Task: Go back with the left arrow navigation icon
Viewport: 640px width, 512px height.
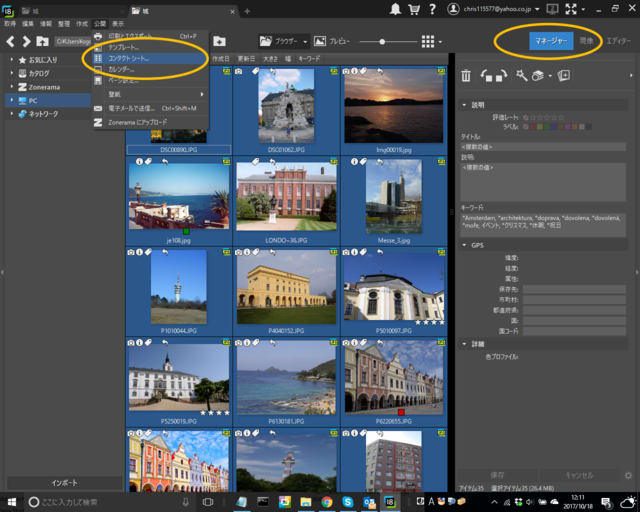Action: point(10,41)
